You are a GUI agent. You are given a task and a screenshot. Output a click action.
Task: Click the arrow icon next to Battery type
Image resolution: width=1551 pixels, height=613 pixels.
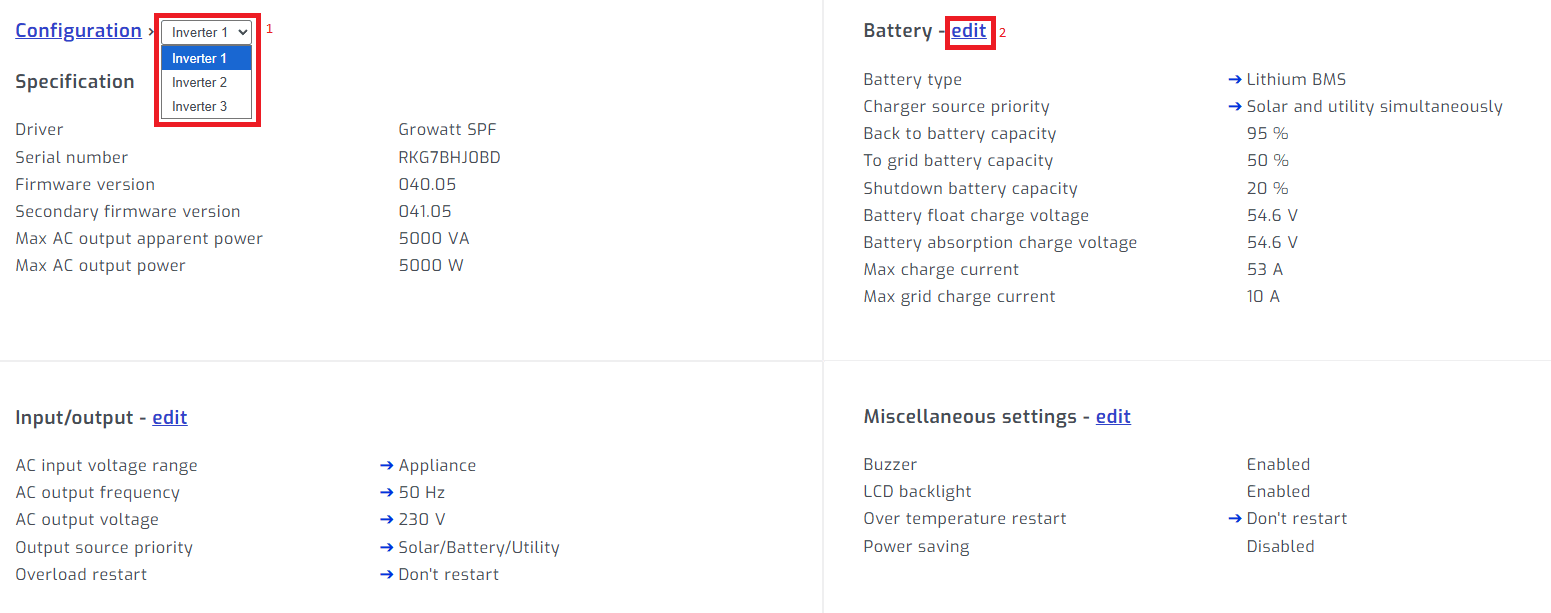coord(1236,79)
